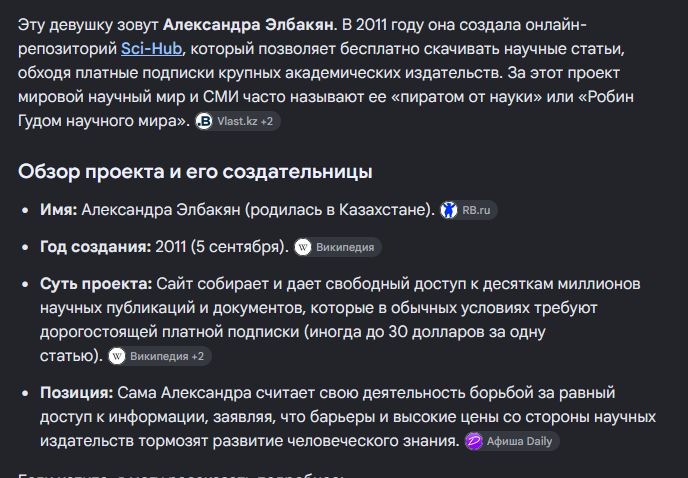Viewport: 688px width, 478px height.
Task: Click the bold 'Суть проекта:' label
Action: click(96, 284)
